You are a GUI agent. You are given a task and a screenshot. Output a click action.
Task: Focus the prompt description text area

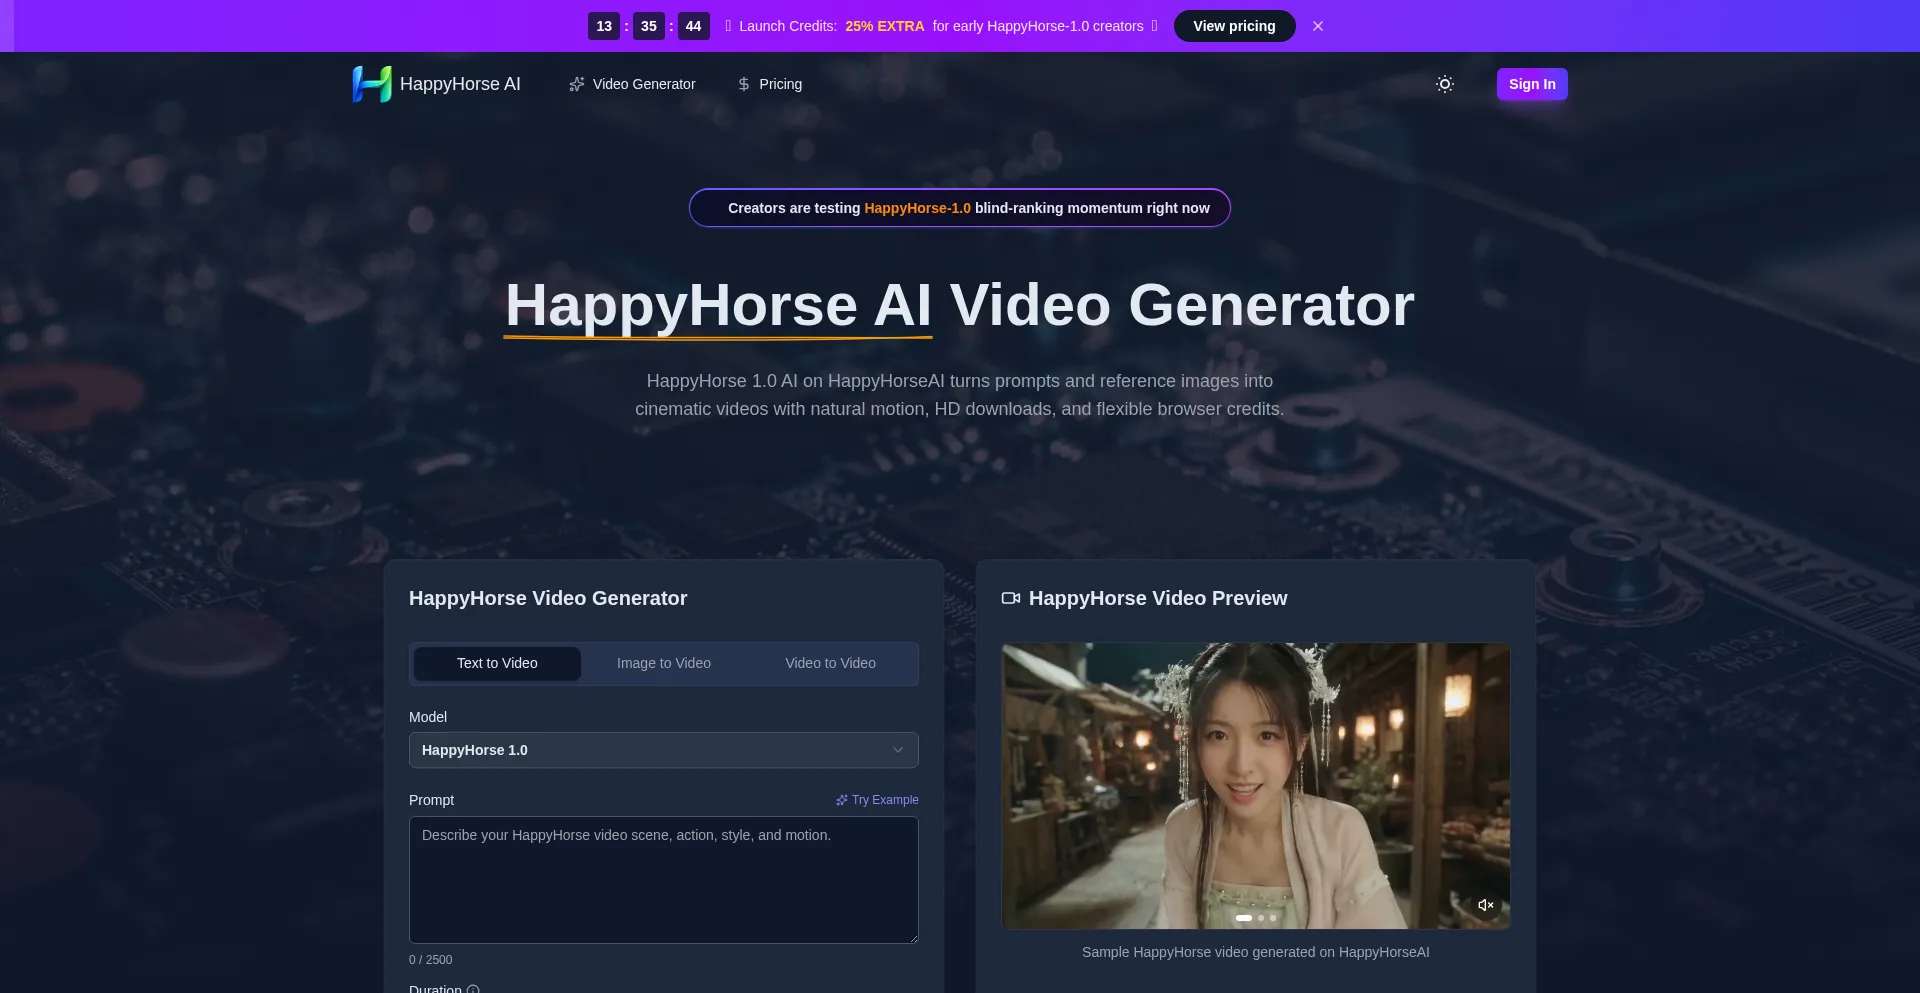(x=664, y=880)
